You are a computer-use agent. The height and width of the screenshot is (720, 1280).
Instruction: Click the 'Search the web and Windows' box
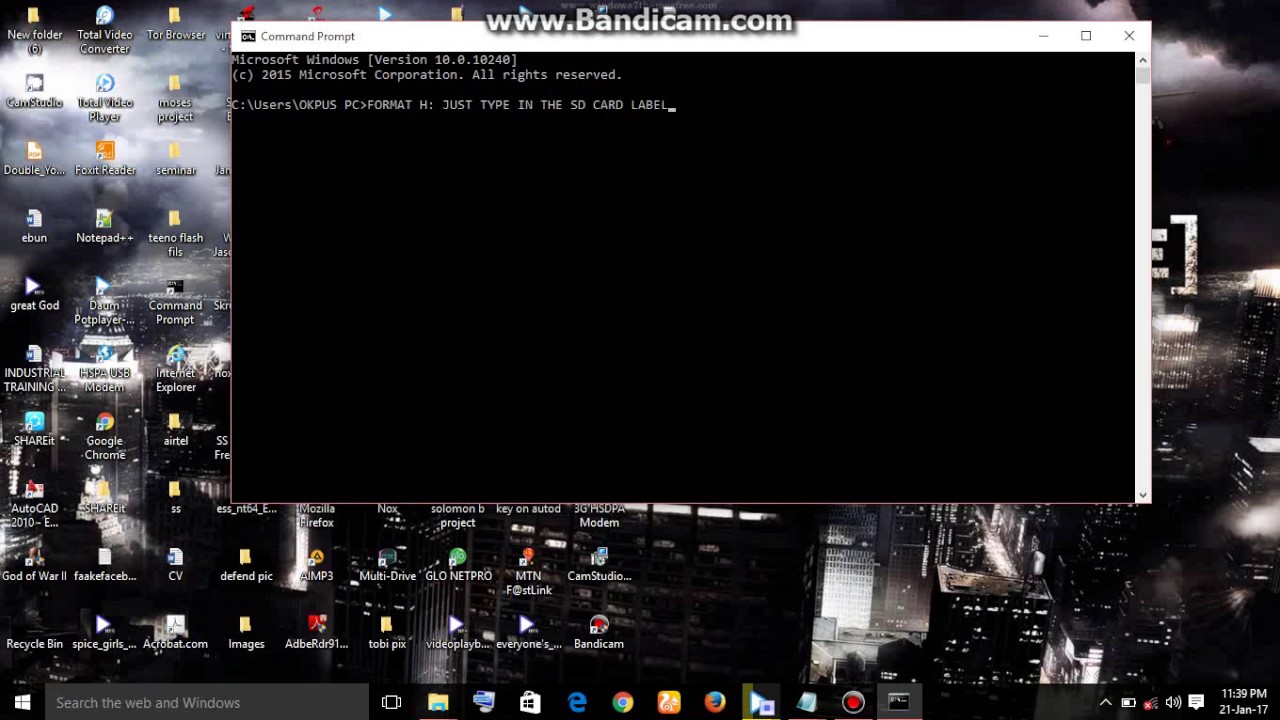coord(206,702)
